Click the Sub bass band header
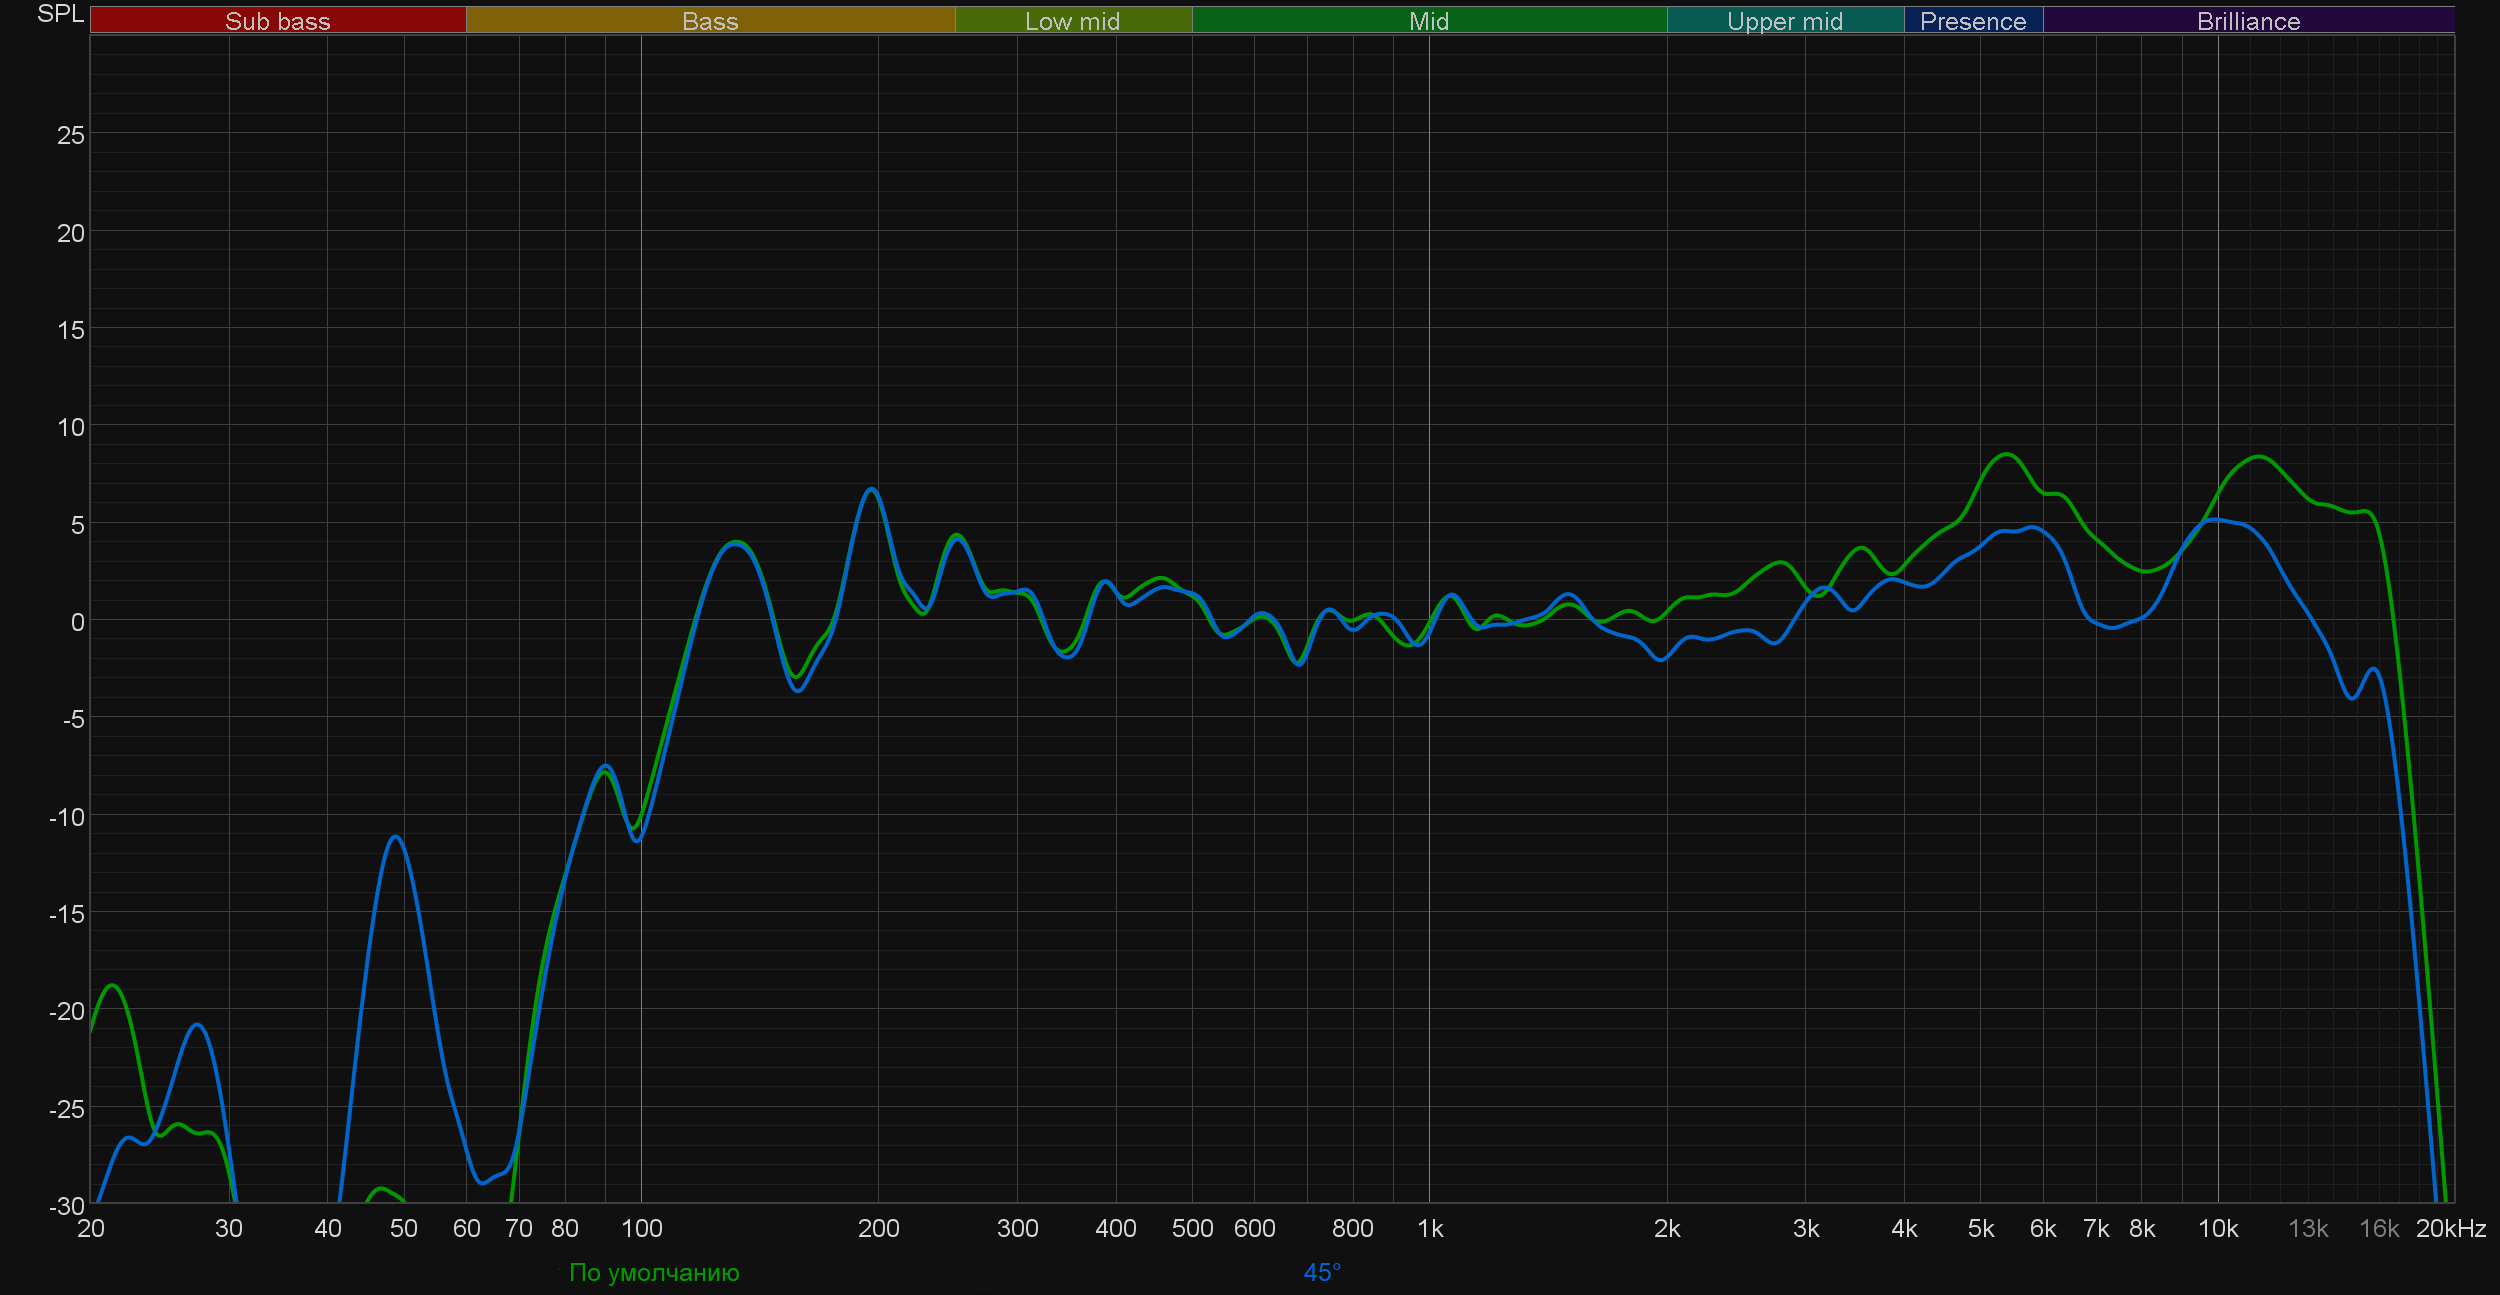The image size is (2500, 1295). coord(277,21)
